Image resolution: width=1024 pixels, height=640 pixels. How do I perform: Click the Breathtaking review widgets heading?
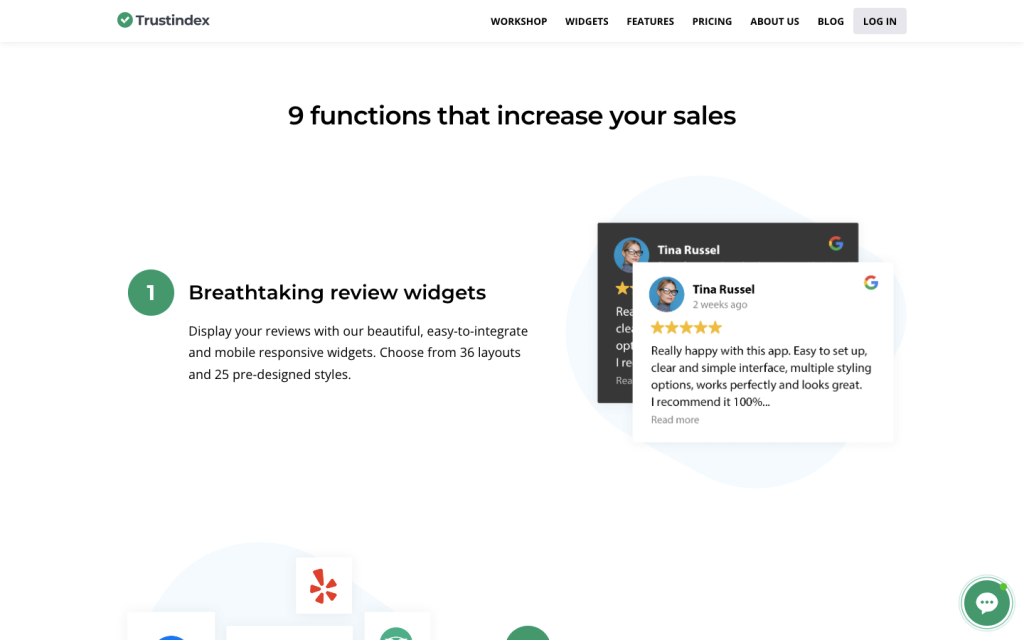pos(337,293)
